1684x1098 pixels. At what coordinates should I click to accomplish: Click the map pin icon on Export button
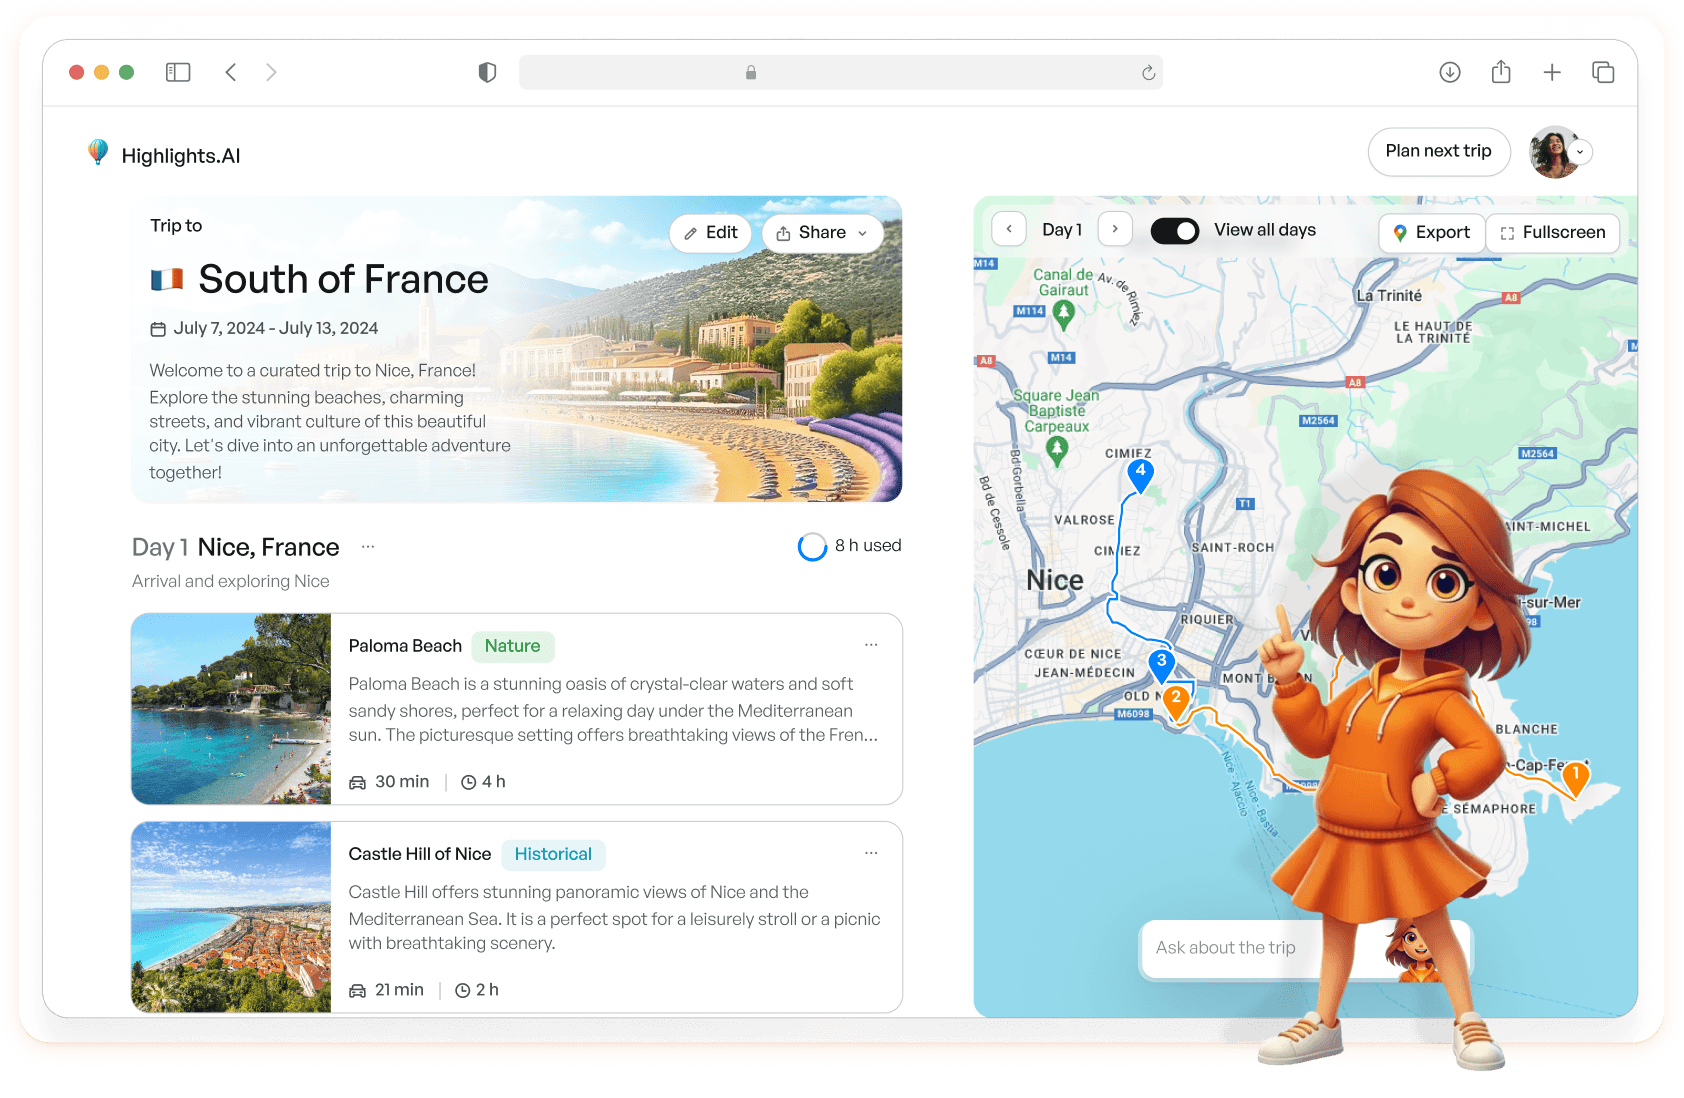pyautogui.click(x=1399, y=232)
